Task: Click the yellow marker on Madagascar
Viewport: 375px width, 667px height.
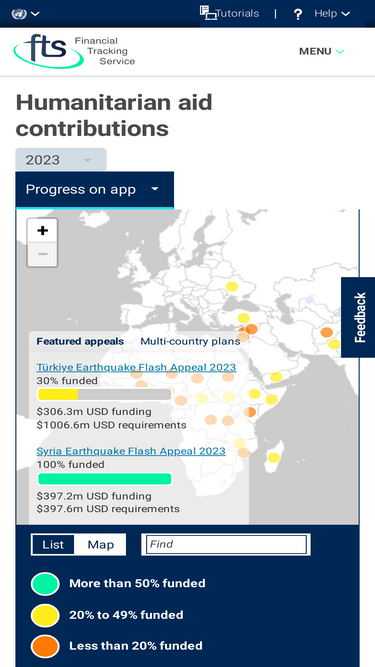Action: [x=274, y=458]
